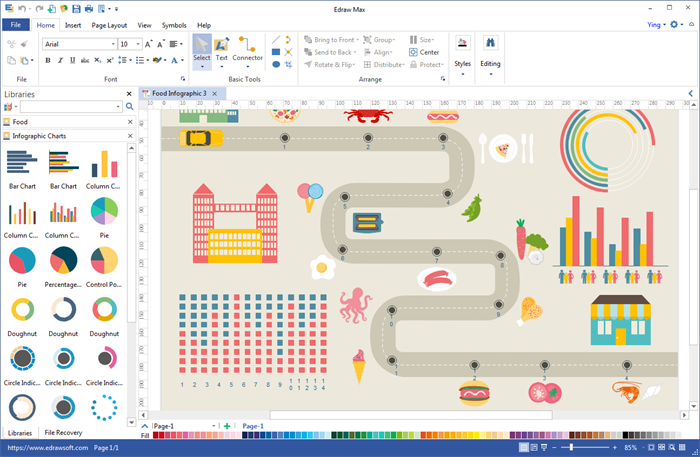Expand the font size dropdown
This screenshot has height=457, width=700.
click(x=138, y=44)
